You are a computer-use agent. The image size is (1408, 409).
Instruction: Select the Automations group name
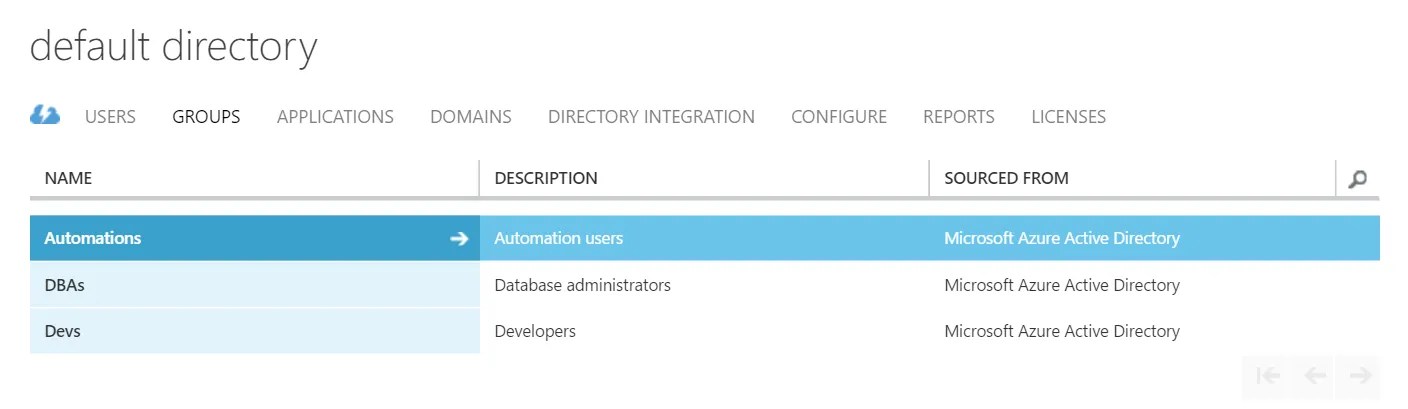93,238
